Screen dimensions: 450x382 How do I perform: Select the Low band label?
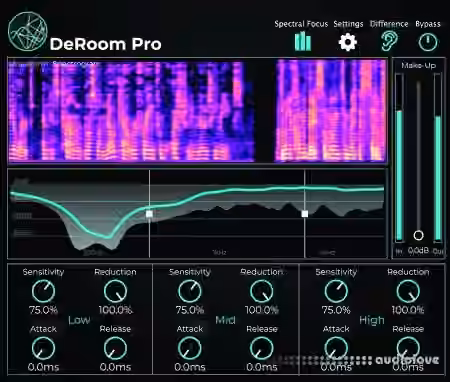[79, 320]
